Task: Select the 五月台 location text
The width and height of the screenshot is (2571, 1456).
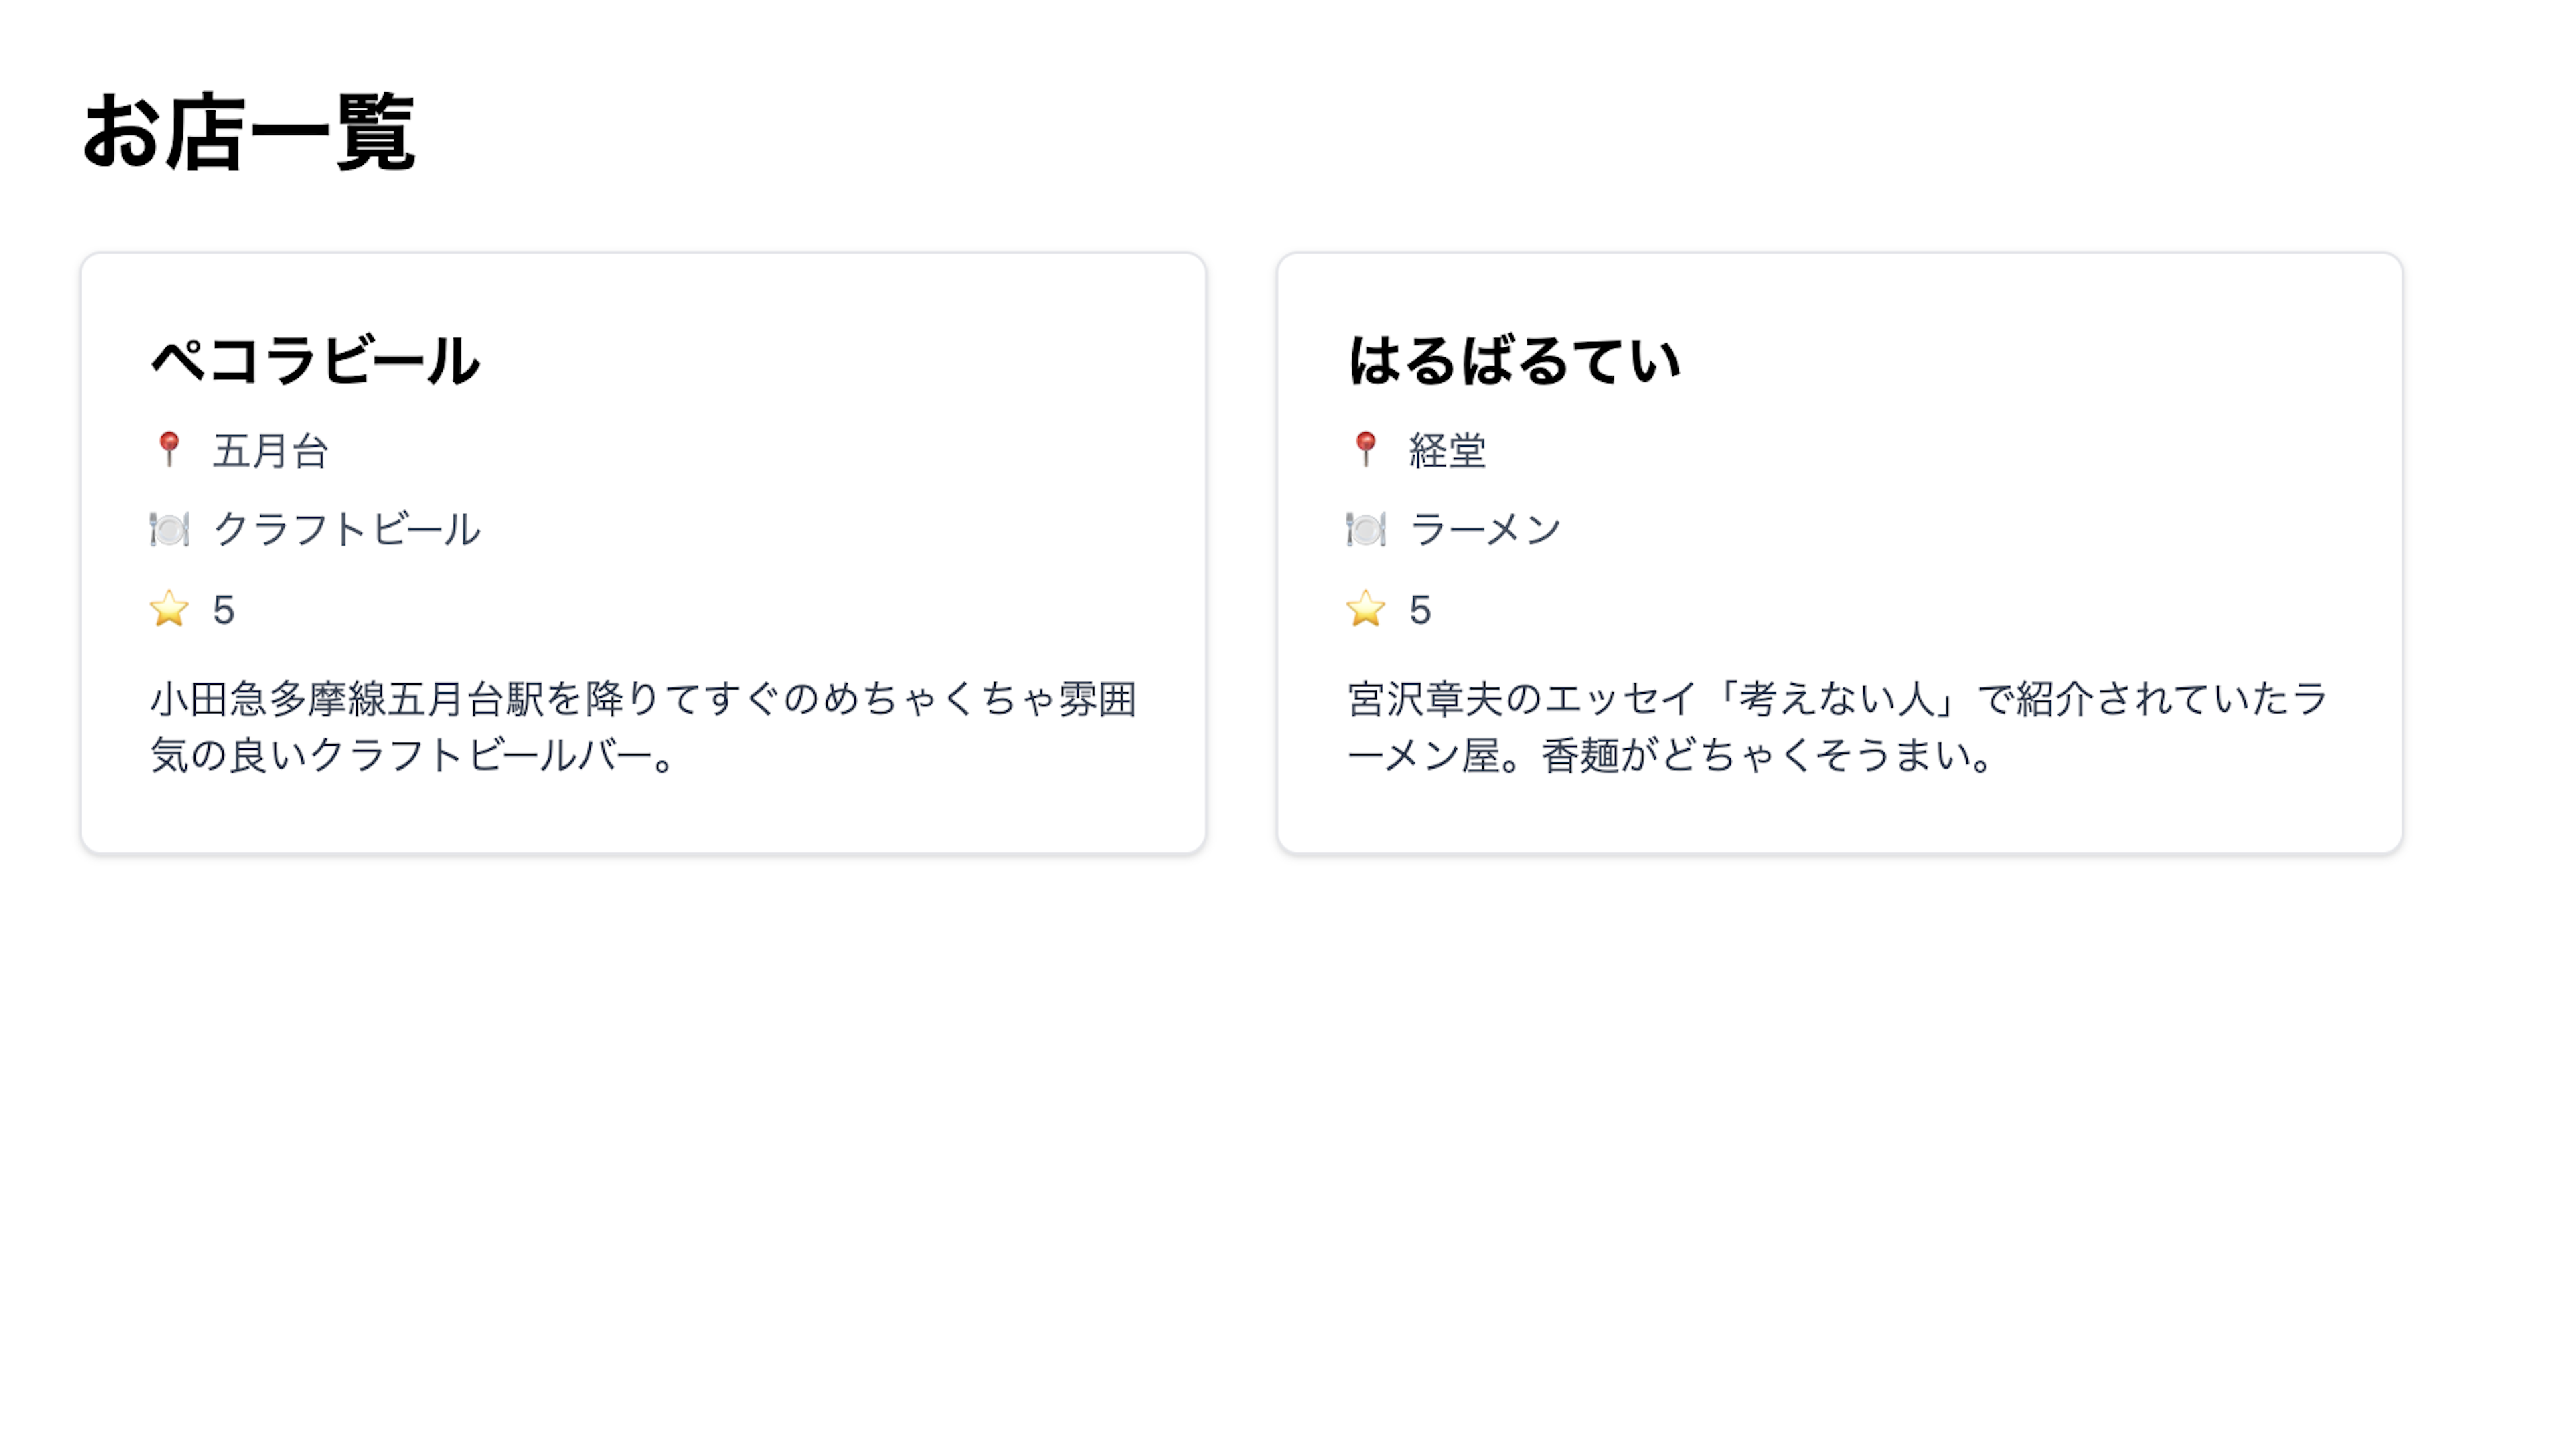Action: [270, 451]
